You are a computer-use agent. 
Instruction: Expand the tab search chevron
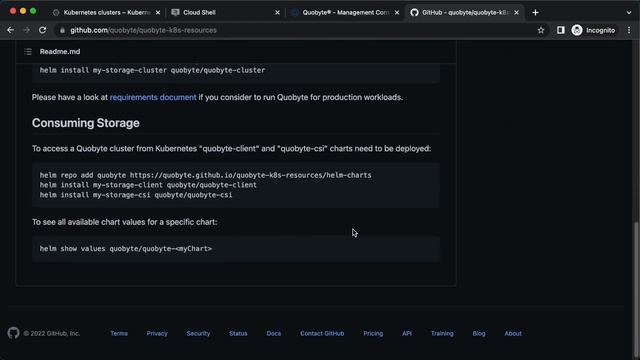(629, 13)
